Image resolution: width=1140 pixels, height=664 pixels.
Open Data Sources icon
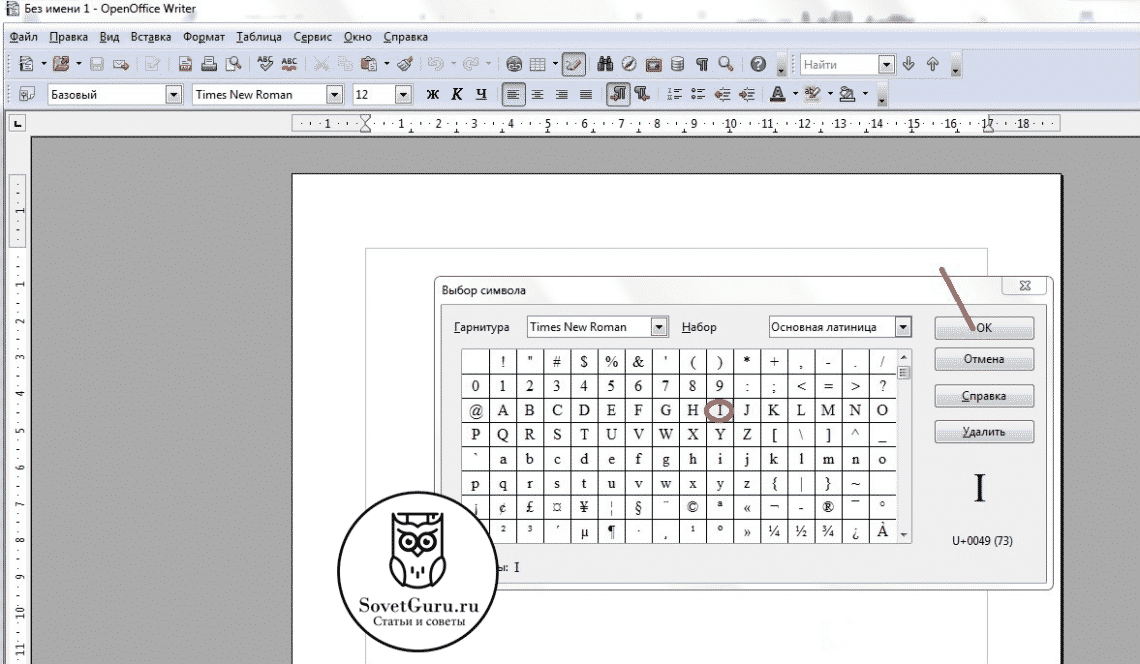tap(678, 64)
